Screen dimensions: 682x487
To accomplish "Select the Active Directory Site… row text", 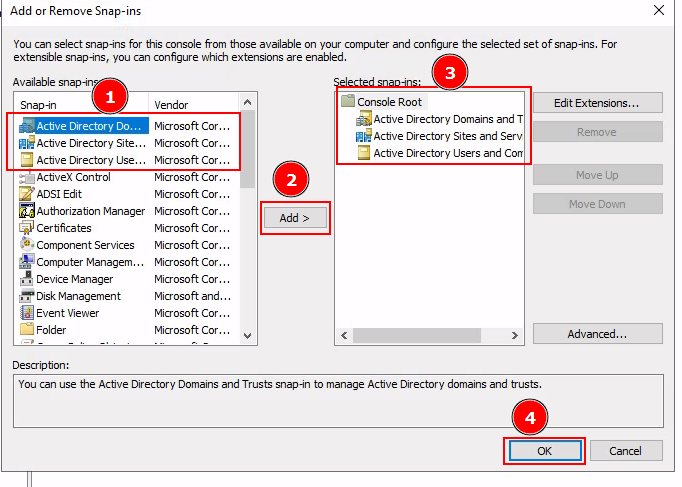I will pos(91,143).
